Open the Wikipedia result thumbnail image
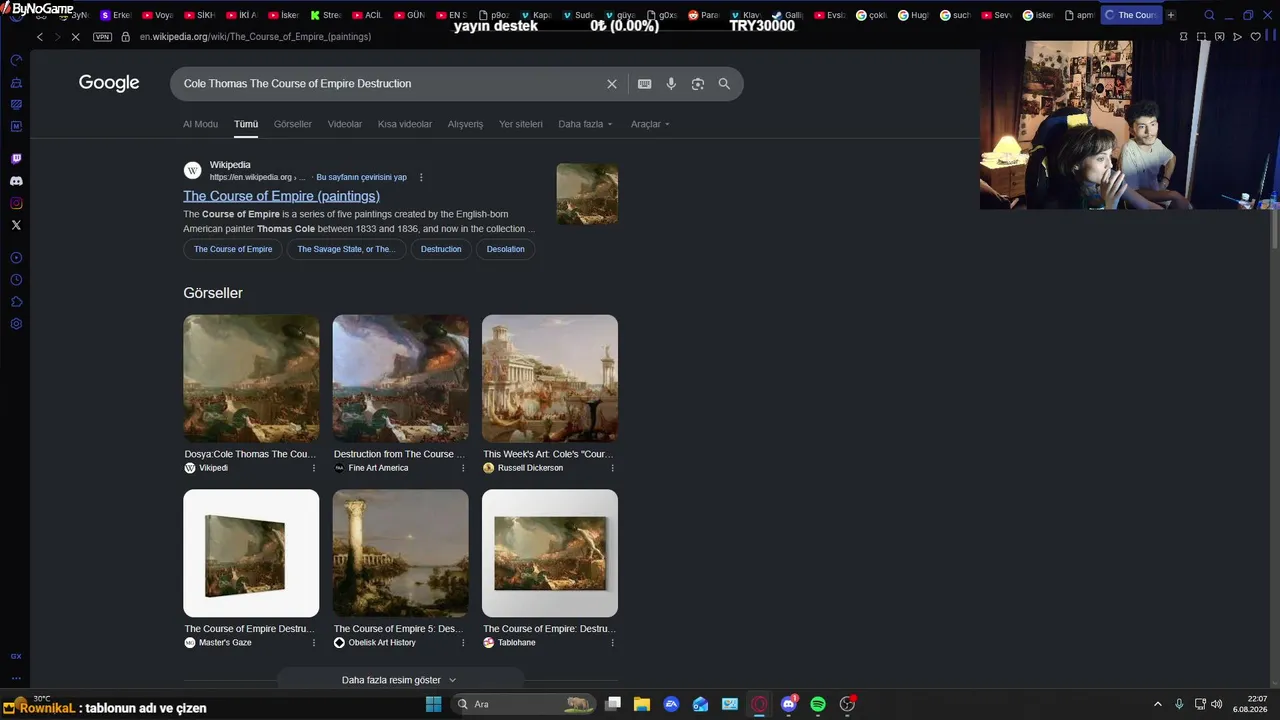The width and height of the screenshot is (1280, 720). pos(587,194)
